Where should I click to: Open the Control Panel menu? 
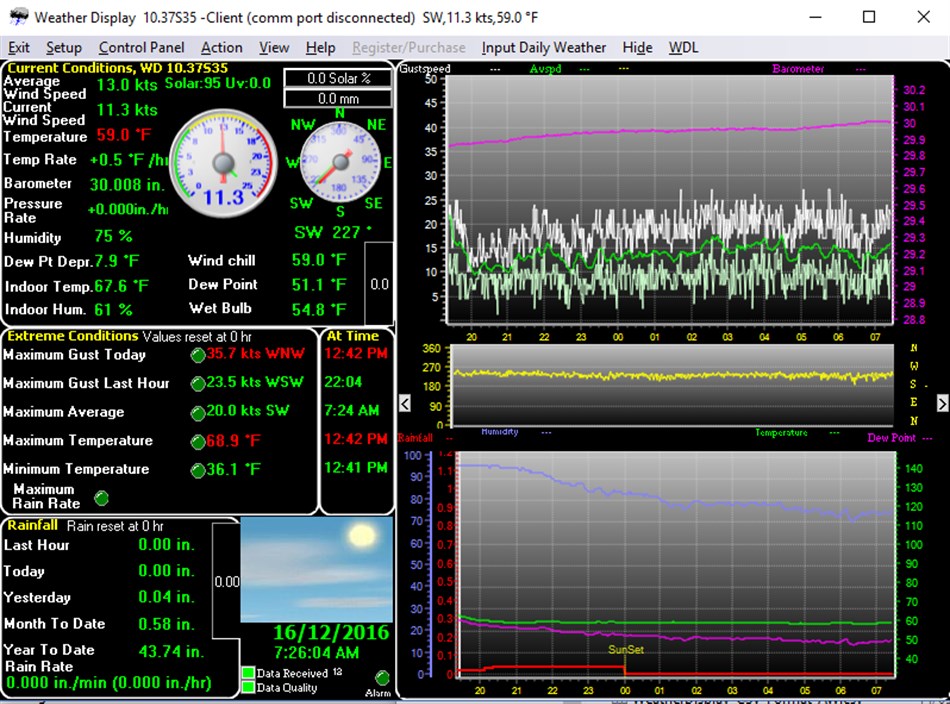[141, 47]
